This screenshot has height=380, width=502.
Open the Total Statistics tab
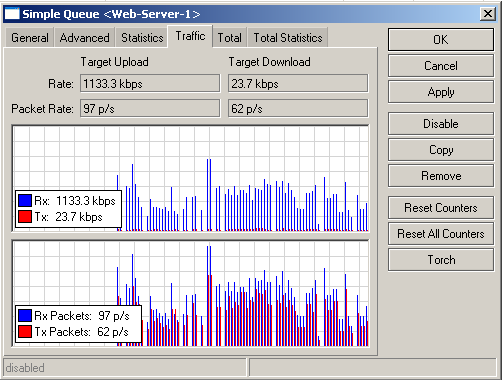point(288,38)
